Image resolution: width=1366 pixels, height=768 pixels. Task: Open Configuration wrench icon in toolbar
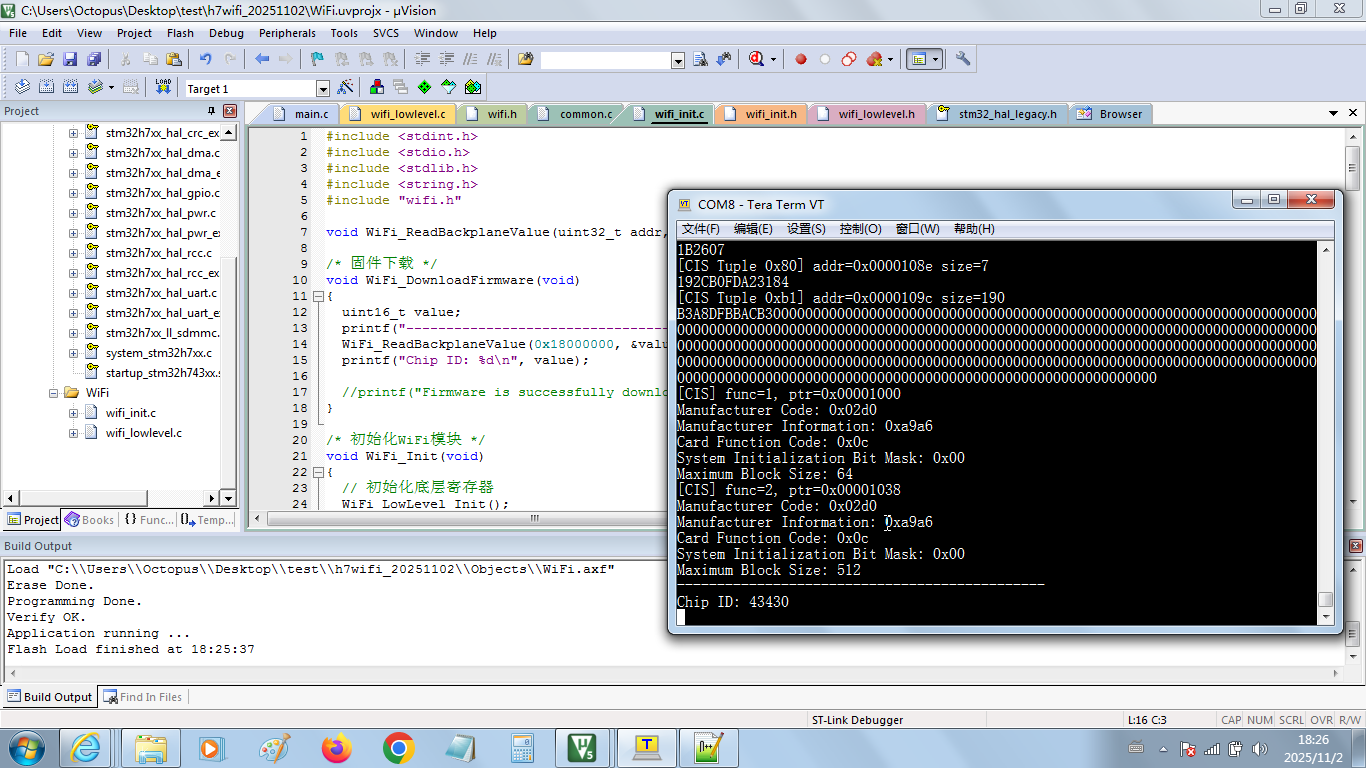click(963, 59)
